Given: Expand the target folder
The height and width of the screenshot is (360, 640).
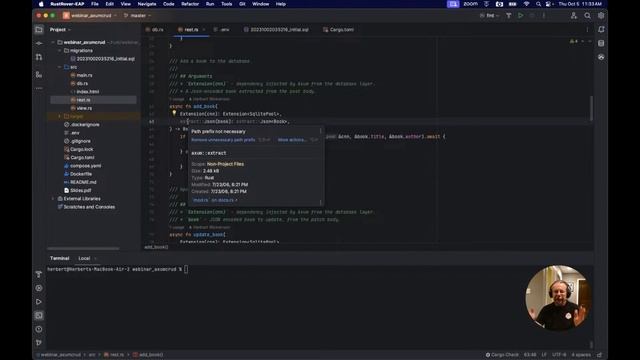Looking at the screenshot, I should (x=60, y=116).
